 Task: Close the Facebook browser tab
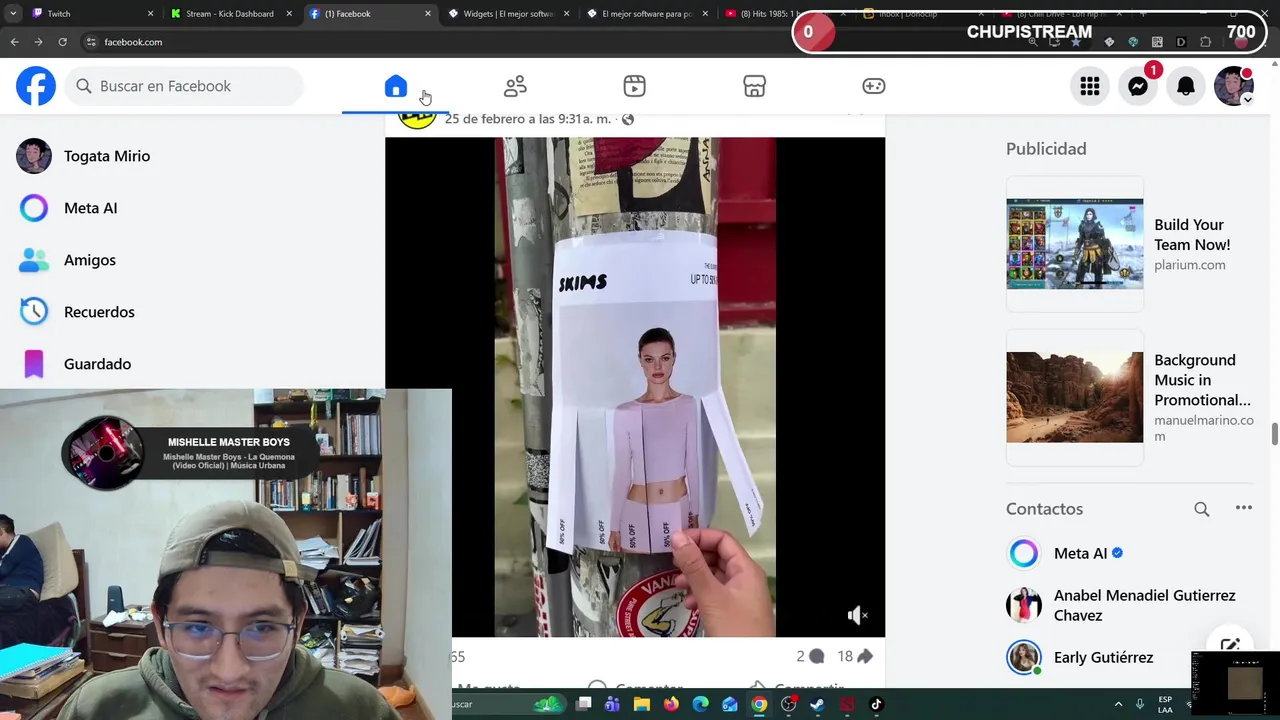click(428, 14)
